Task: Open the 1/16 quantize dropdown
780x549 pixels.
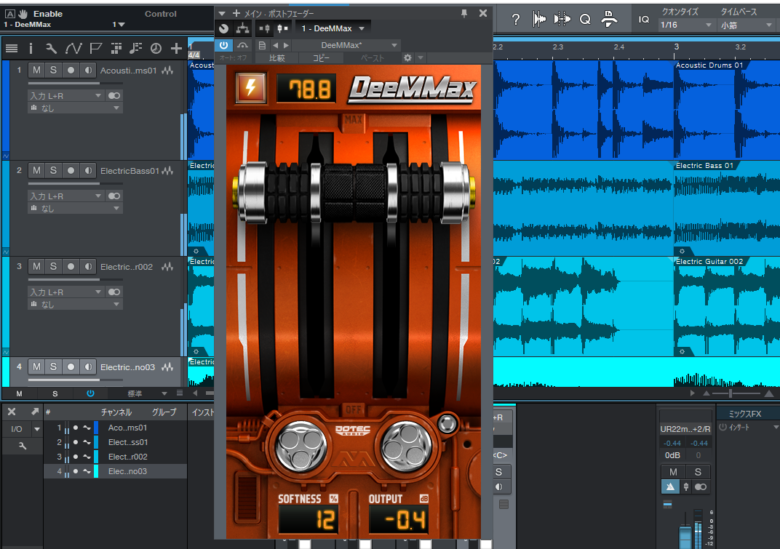Action: [x=686, y=25]
